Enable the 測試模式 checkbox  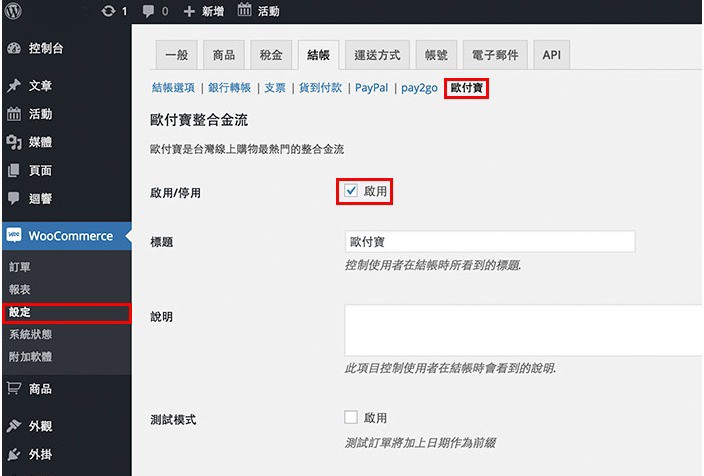351,417
